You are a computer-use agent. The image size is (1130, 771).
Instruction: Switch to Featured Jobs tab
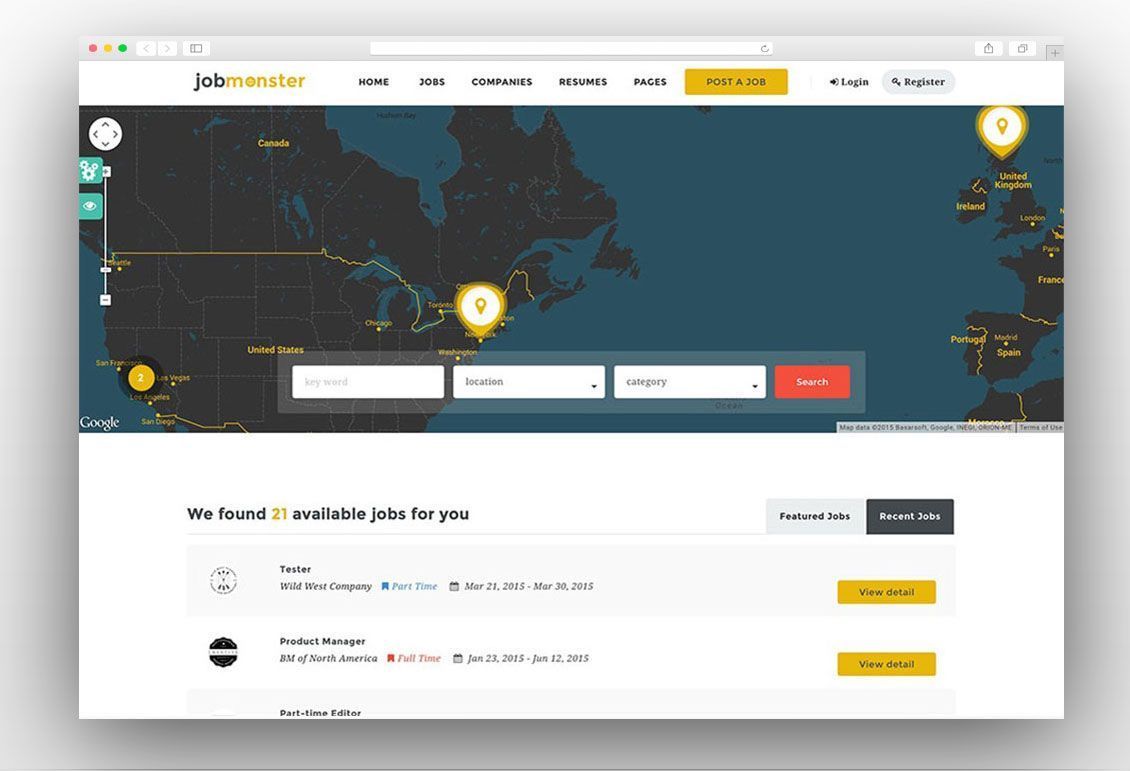point(815,516)
